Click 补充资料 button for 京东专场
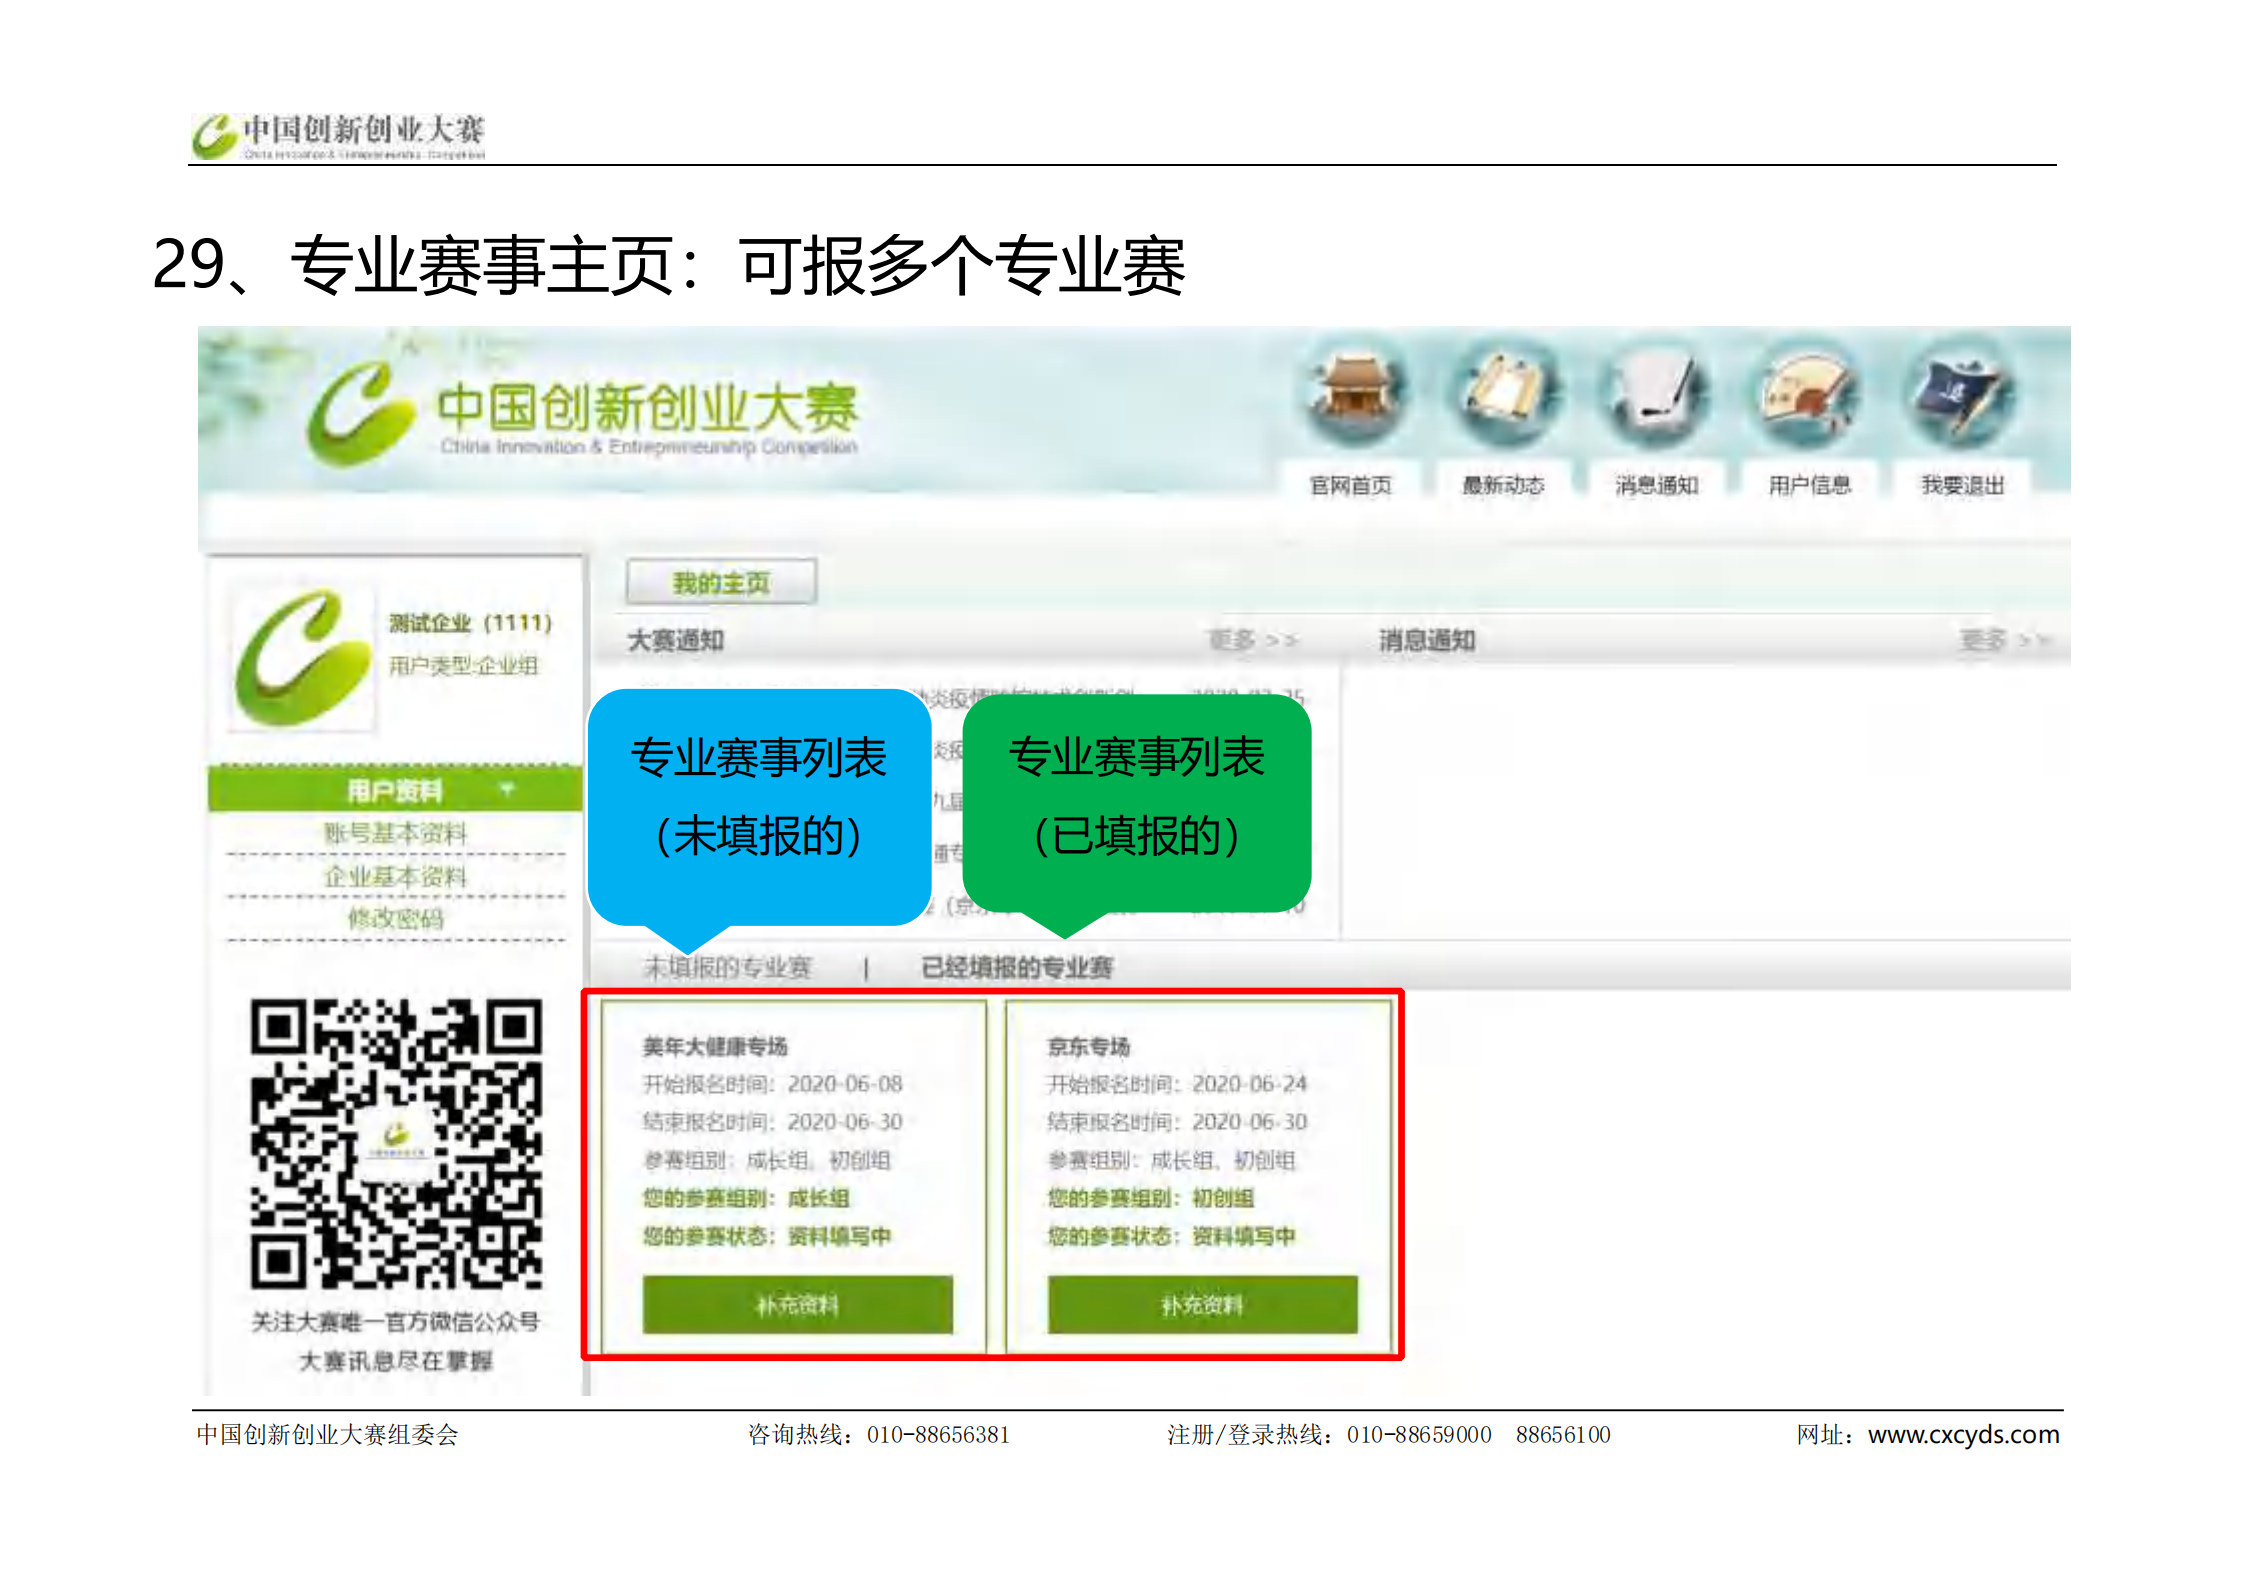Viewport: 2245px width, 1587px height. 1202,1304
